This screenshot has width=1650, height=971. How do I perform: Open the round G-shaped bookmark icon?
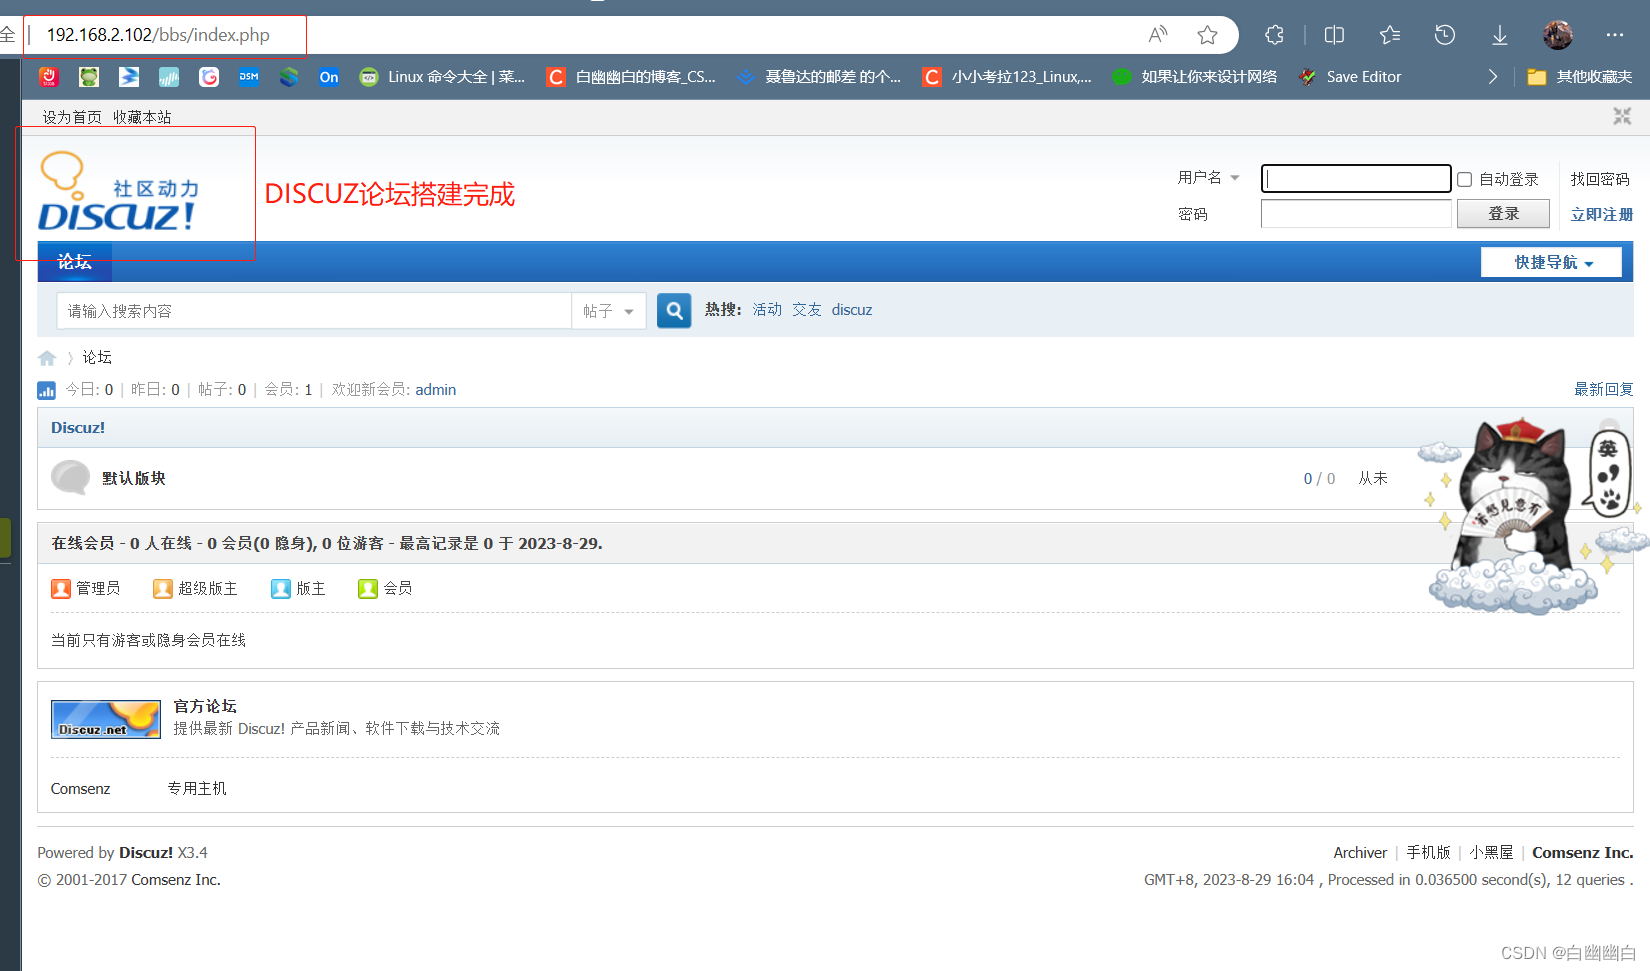[209, 77]
